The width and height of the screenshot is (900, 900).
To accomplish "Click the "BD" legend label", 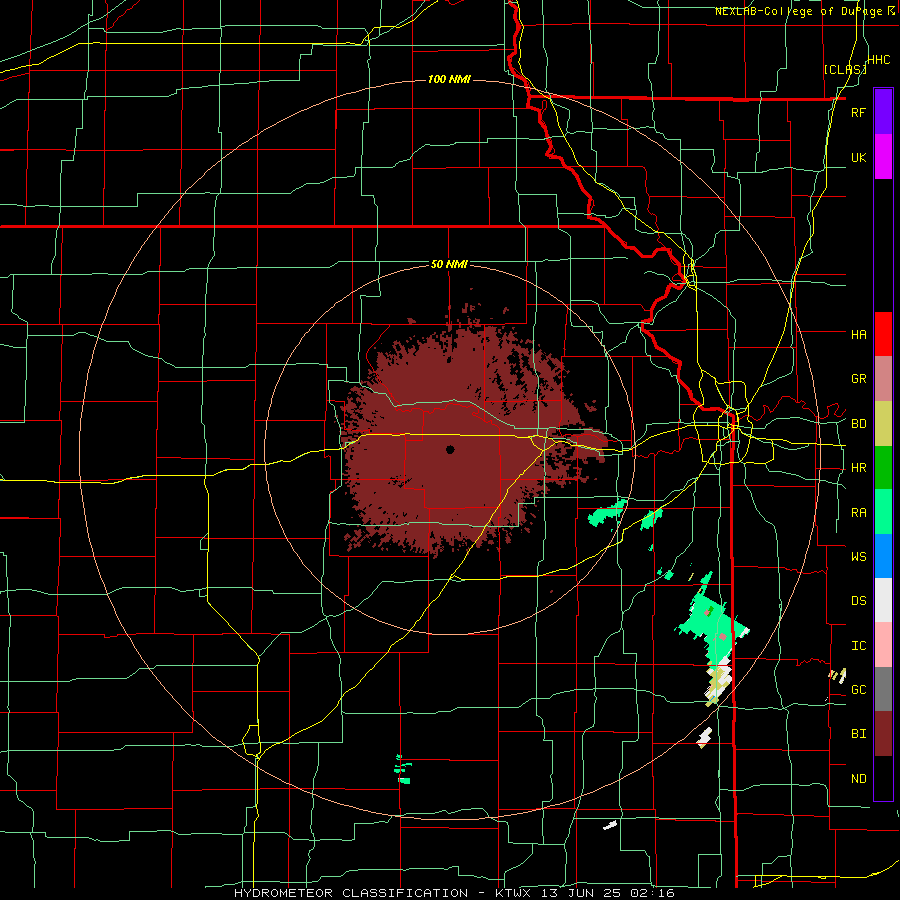I will (x=858, y=424).
